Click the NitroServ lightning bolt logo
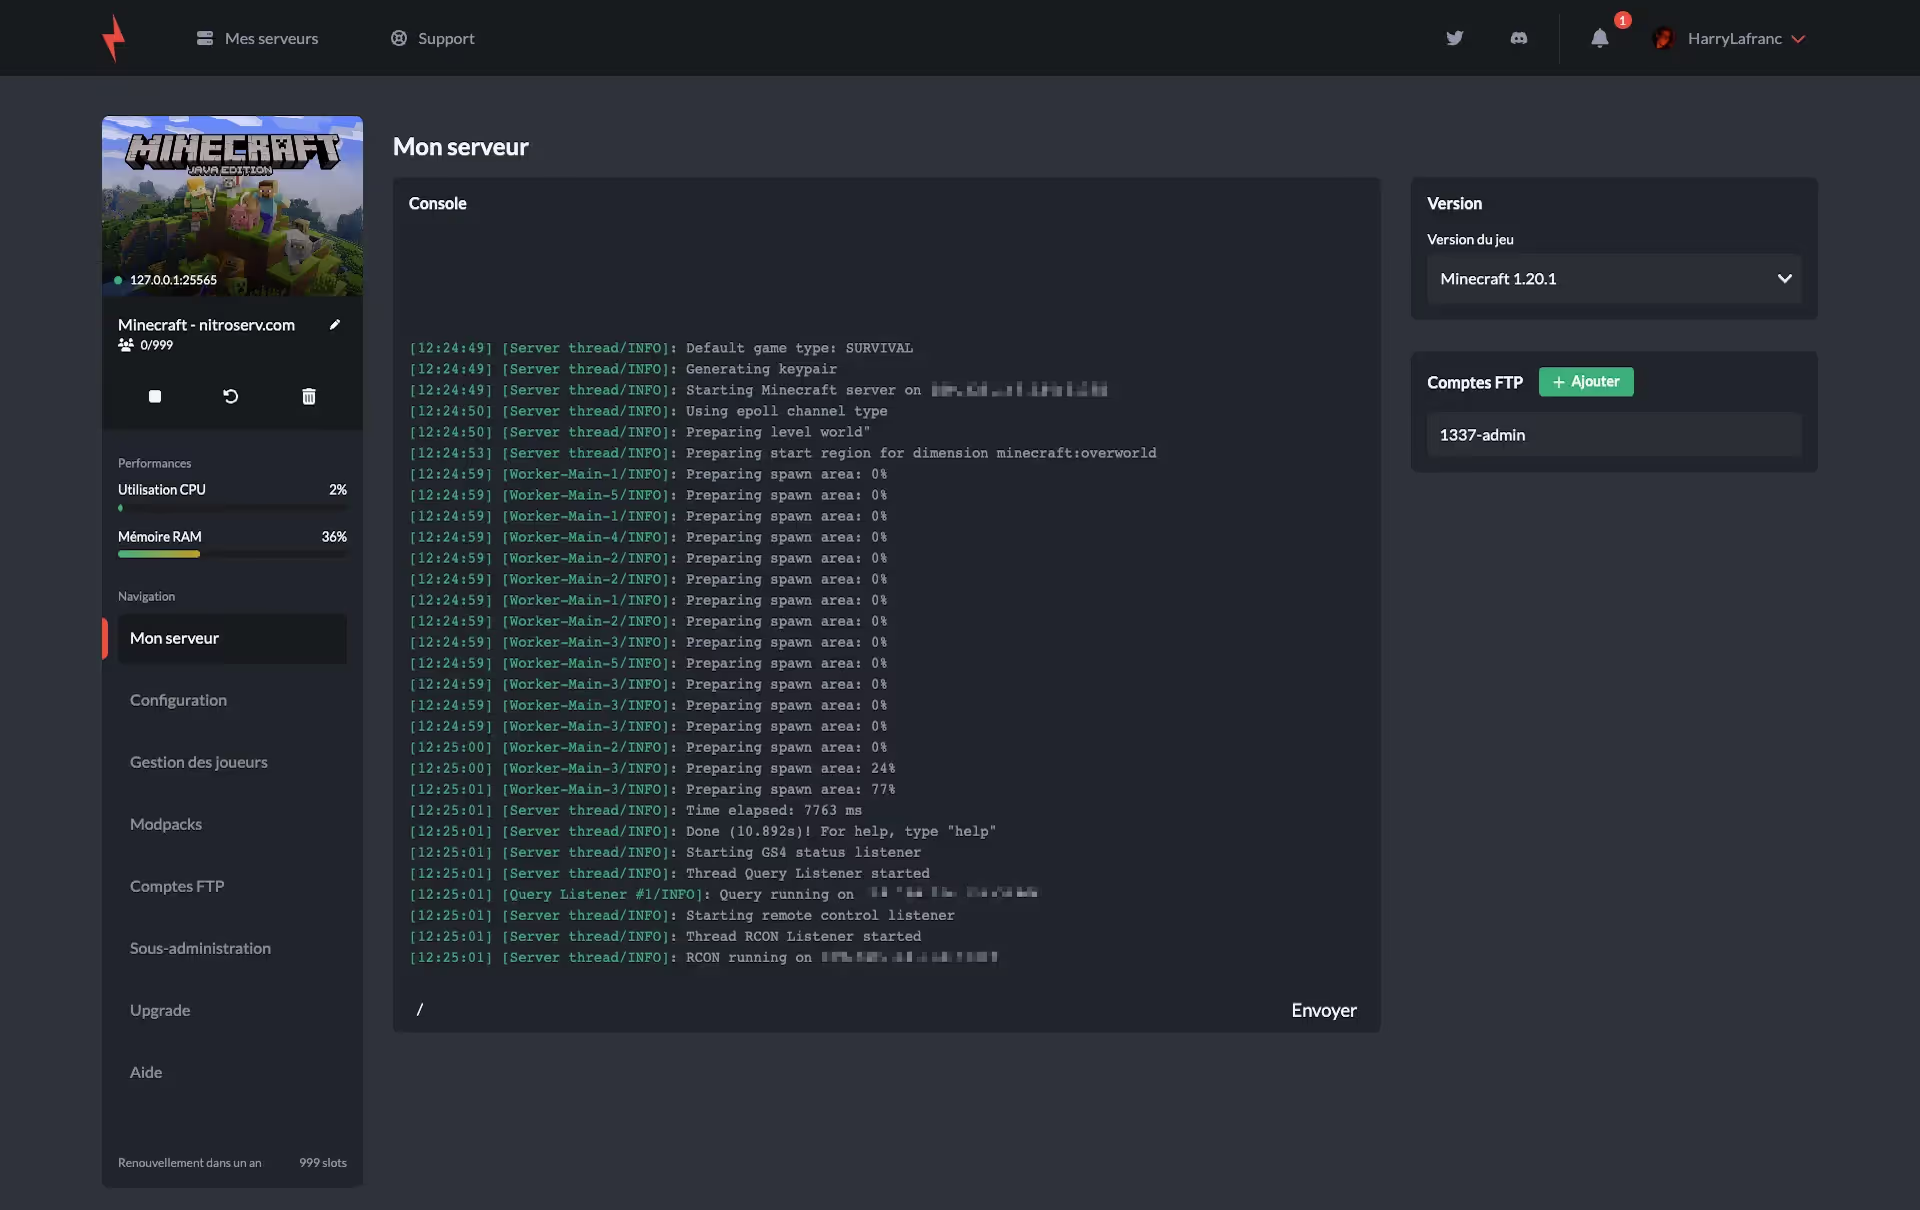1920x1210 pixels. [x=114, y=38]
